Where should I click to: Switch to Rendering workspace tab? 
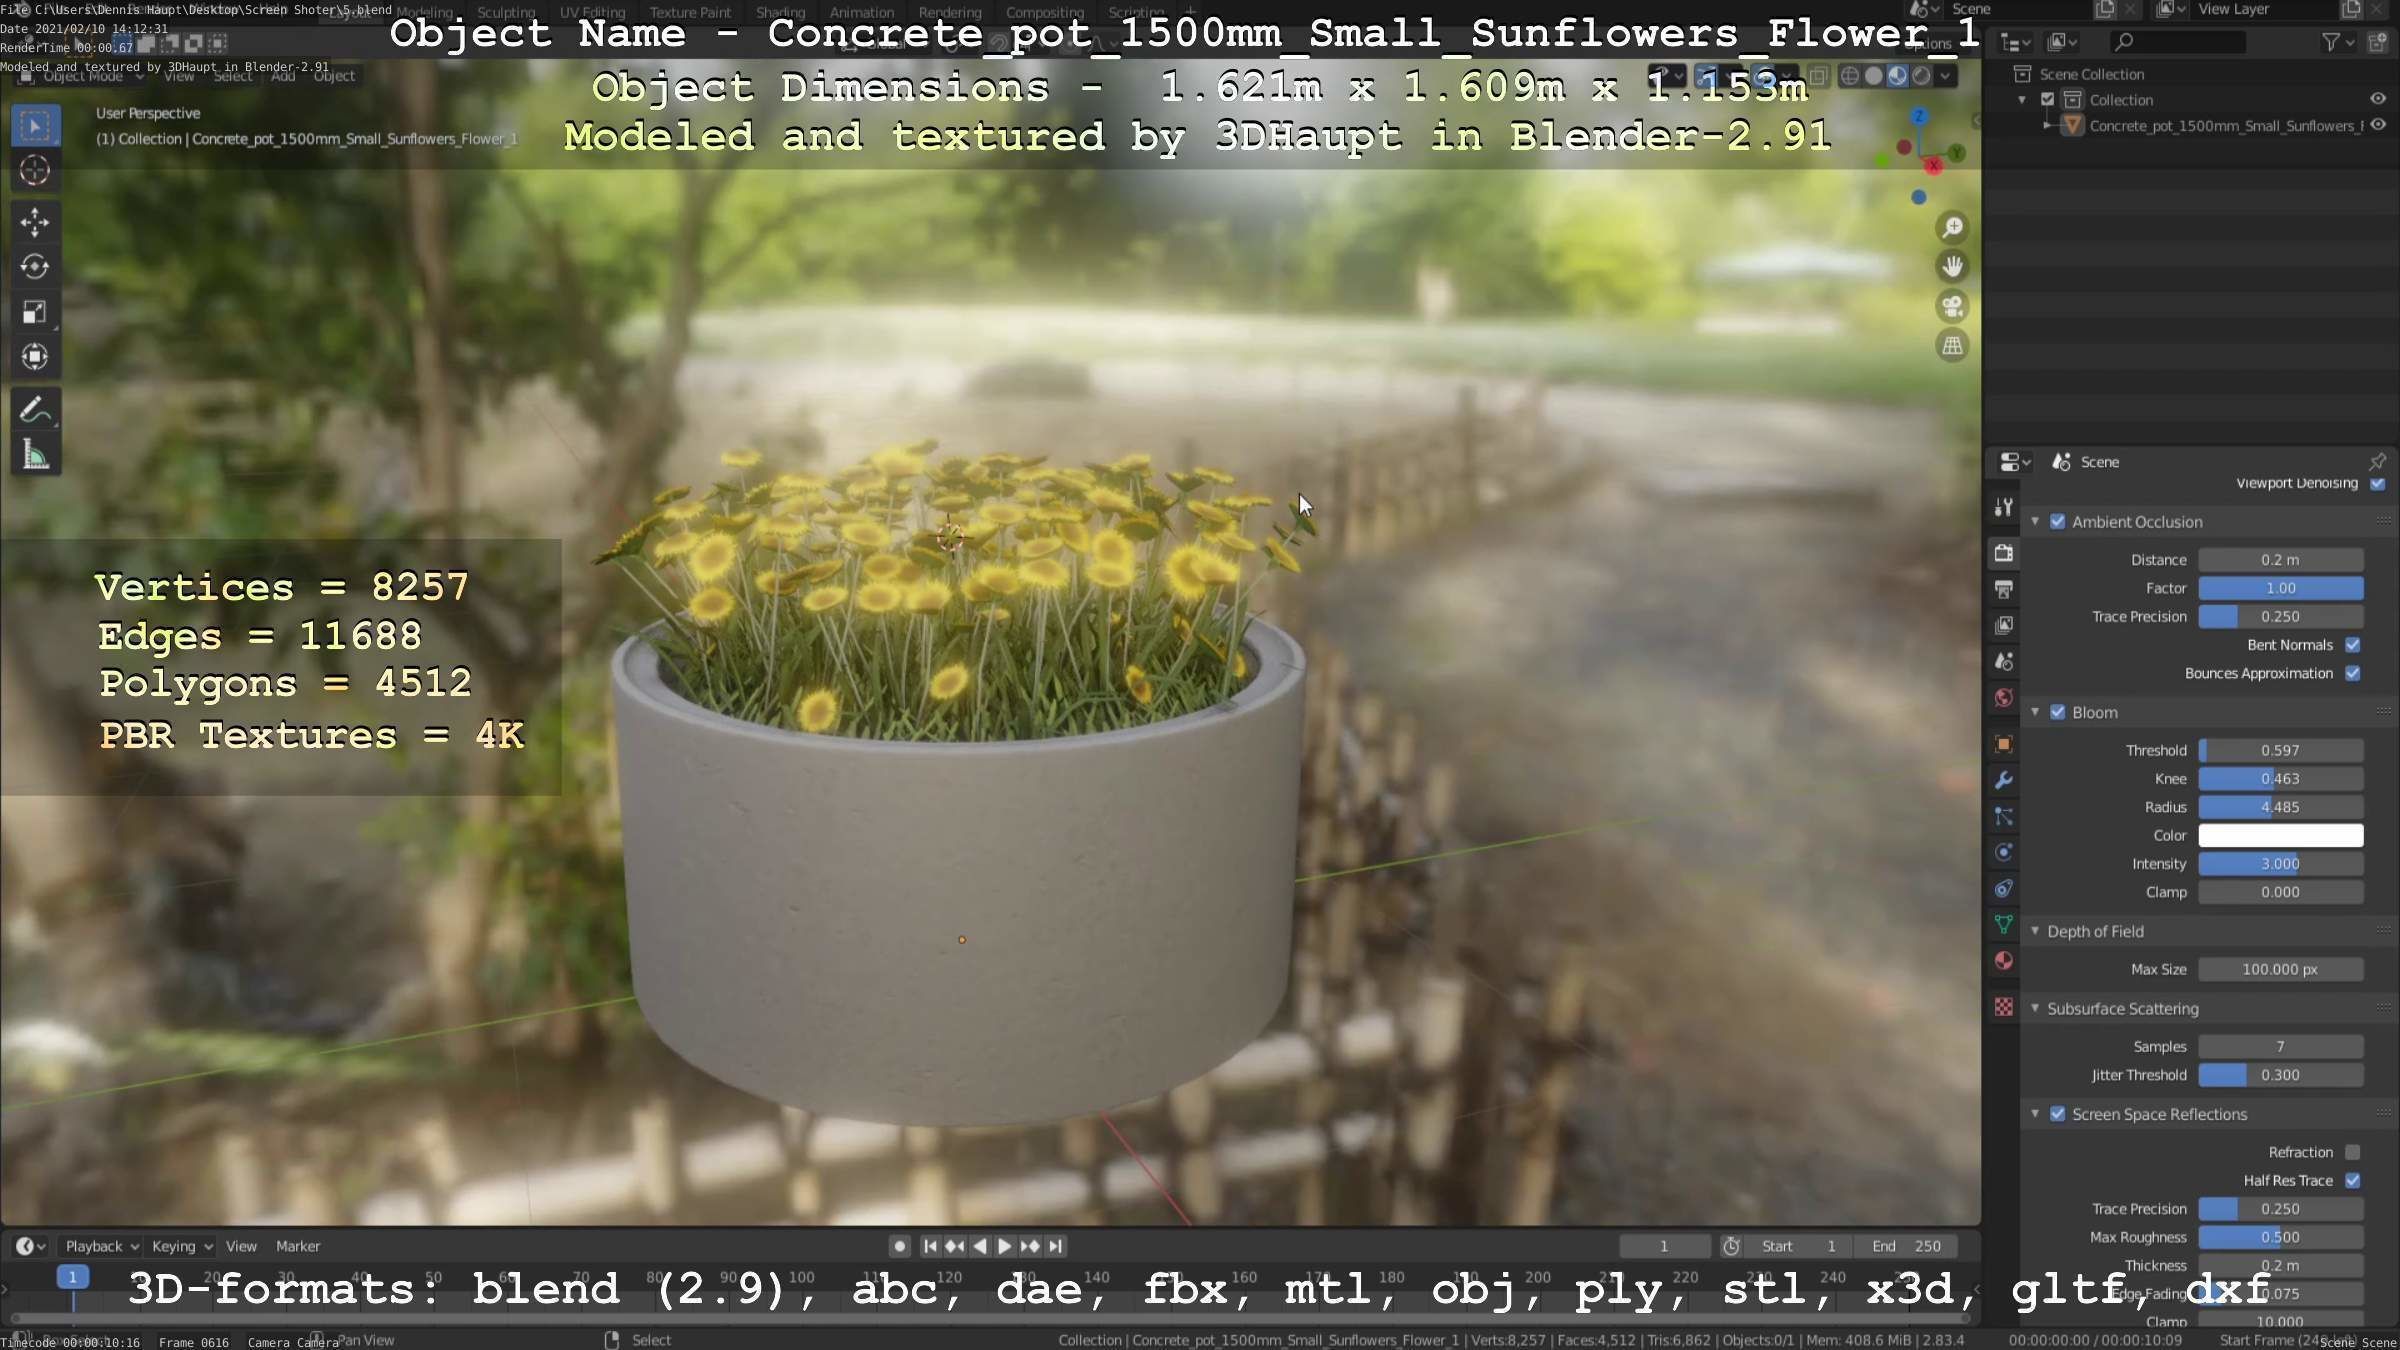coord(950,12)
